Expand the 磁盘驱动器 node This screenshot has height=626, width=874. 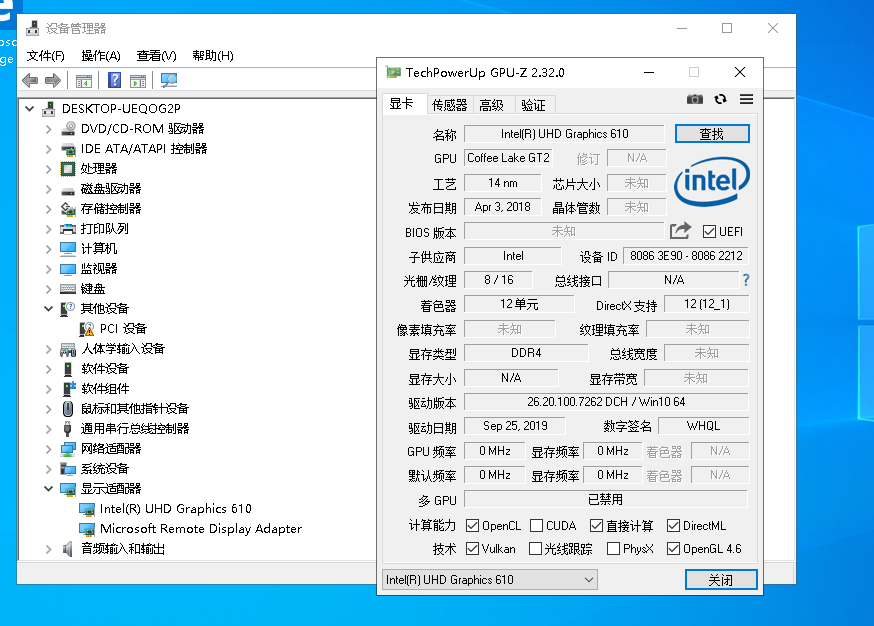[x=48, y=190]
